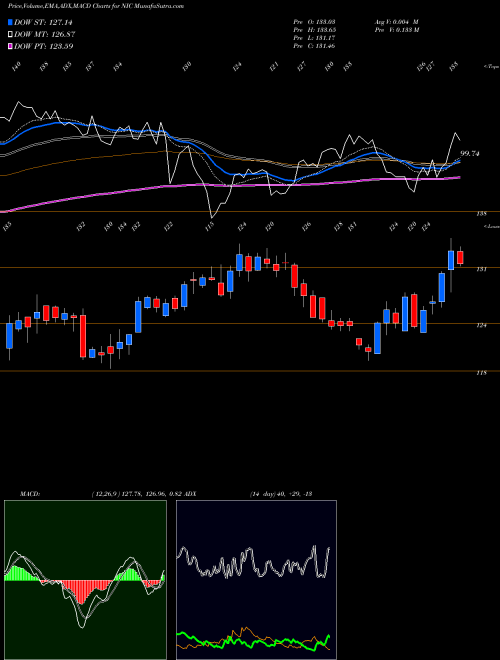
Task: Click the 131 price axis label
Action: click(481, 269)
